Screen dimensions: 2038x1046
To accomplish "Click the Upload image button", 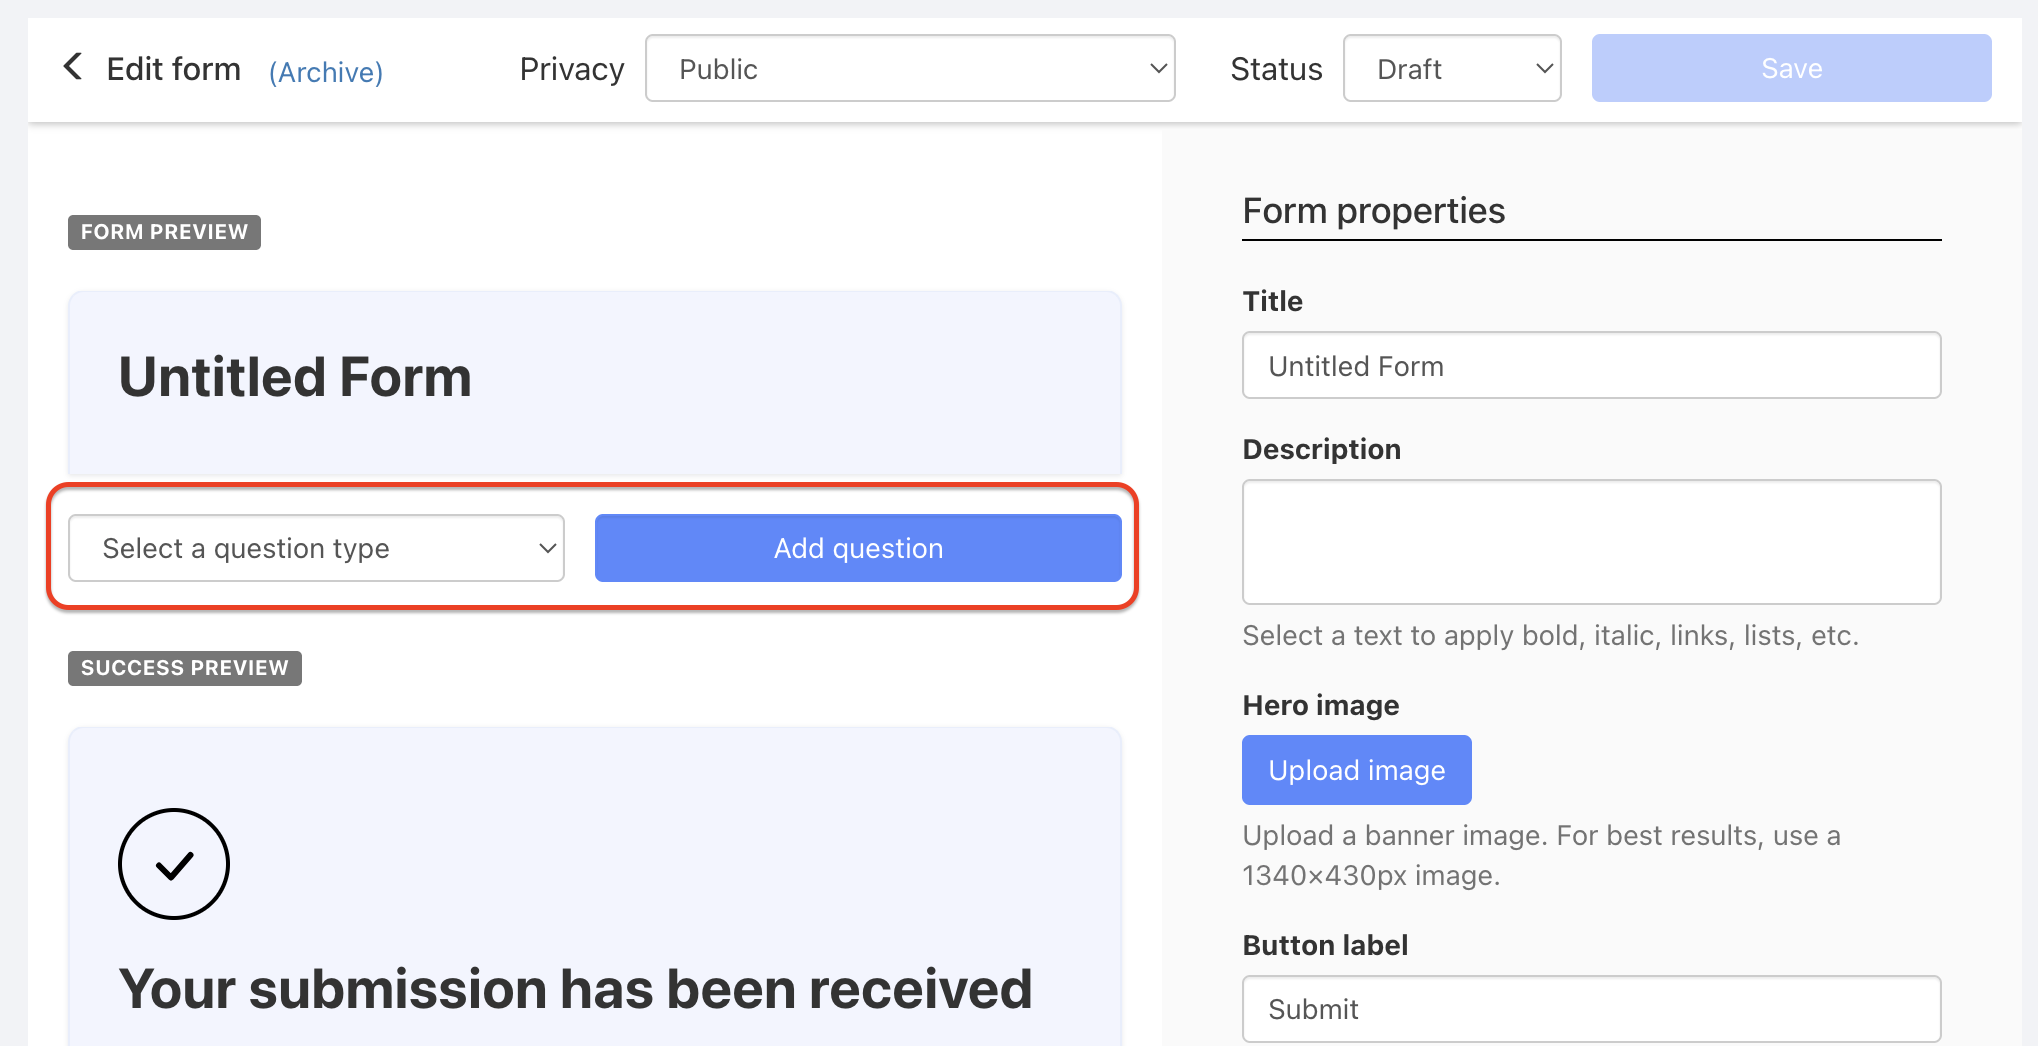I will tap(1356, 770).
